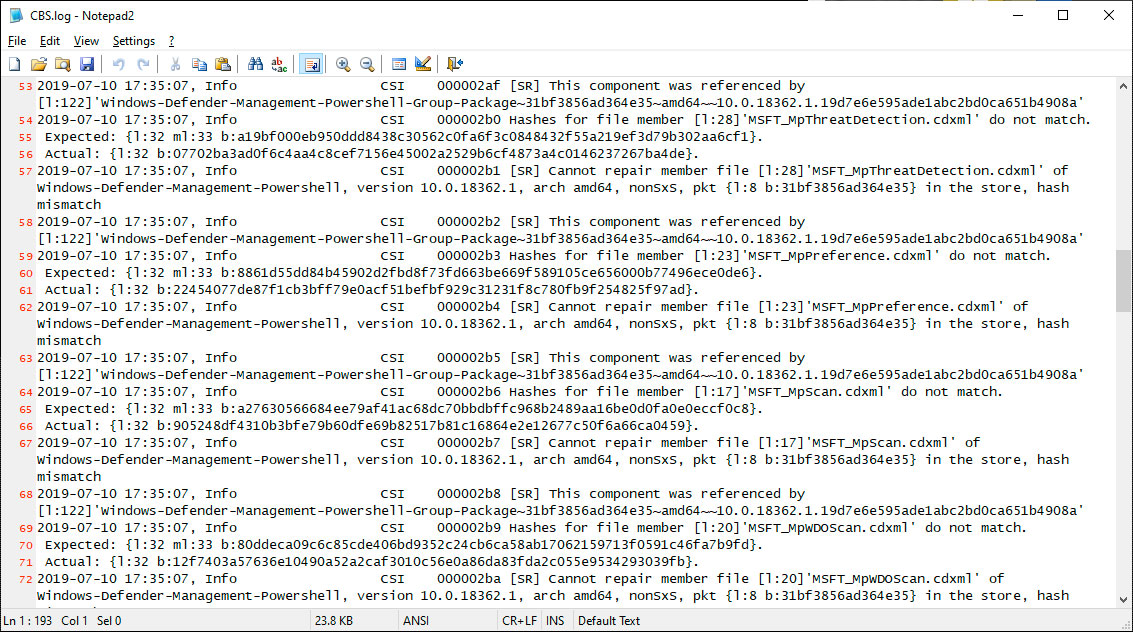Click the 23.8 KB file size status entry

(x=334, y=620)
